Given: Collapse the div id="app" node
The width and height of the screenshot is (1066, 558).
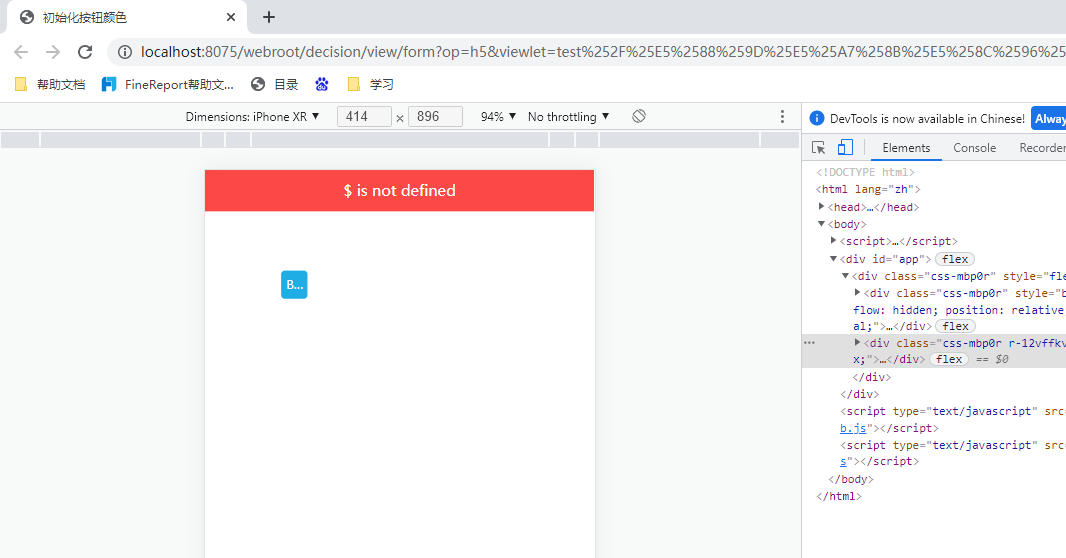Looking at the screenshot, I should 833,258.
